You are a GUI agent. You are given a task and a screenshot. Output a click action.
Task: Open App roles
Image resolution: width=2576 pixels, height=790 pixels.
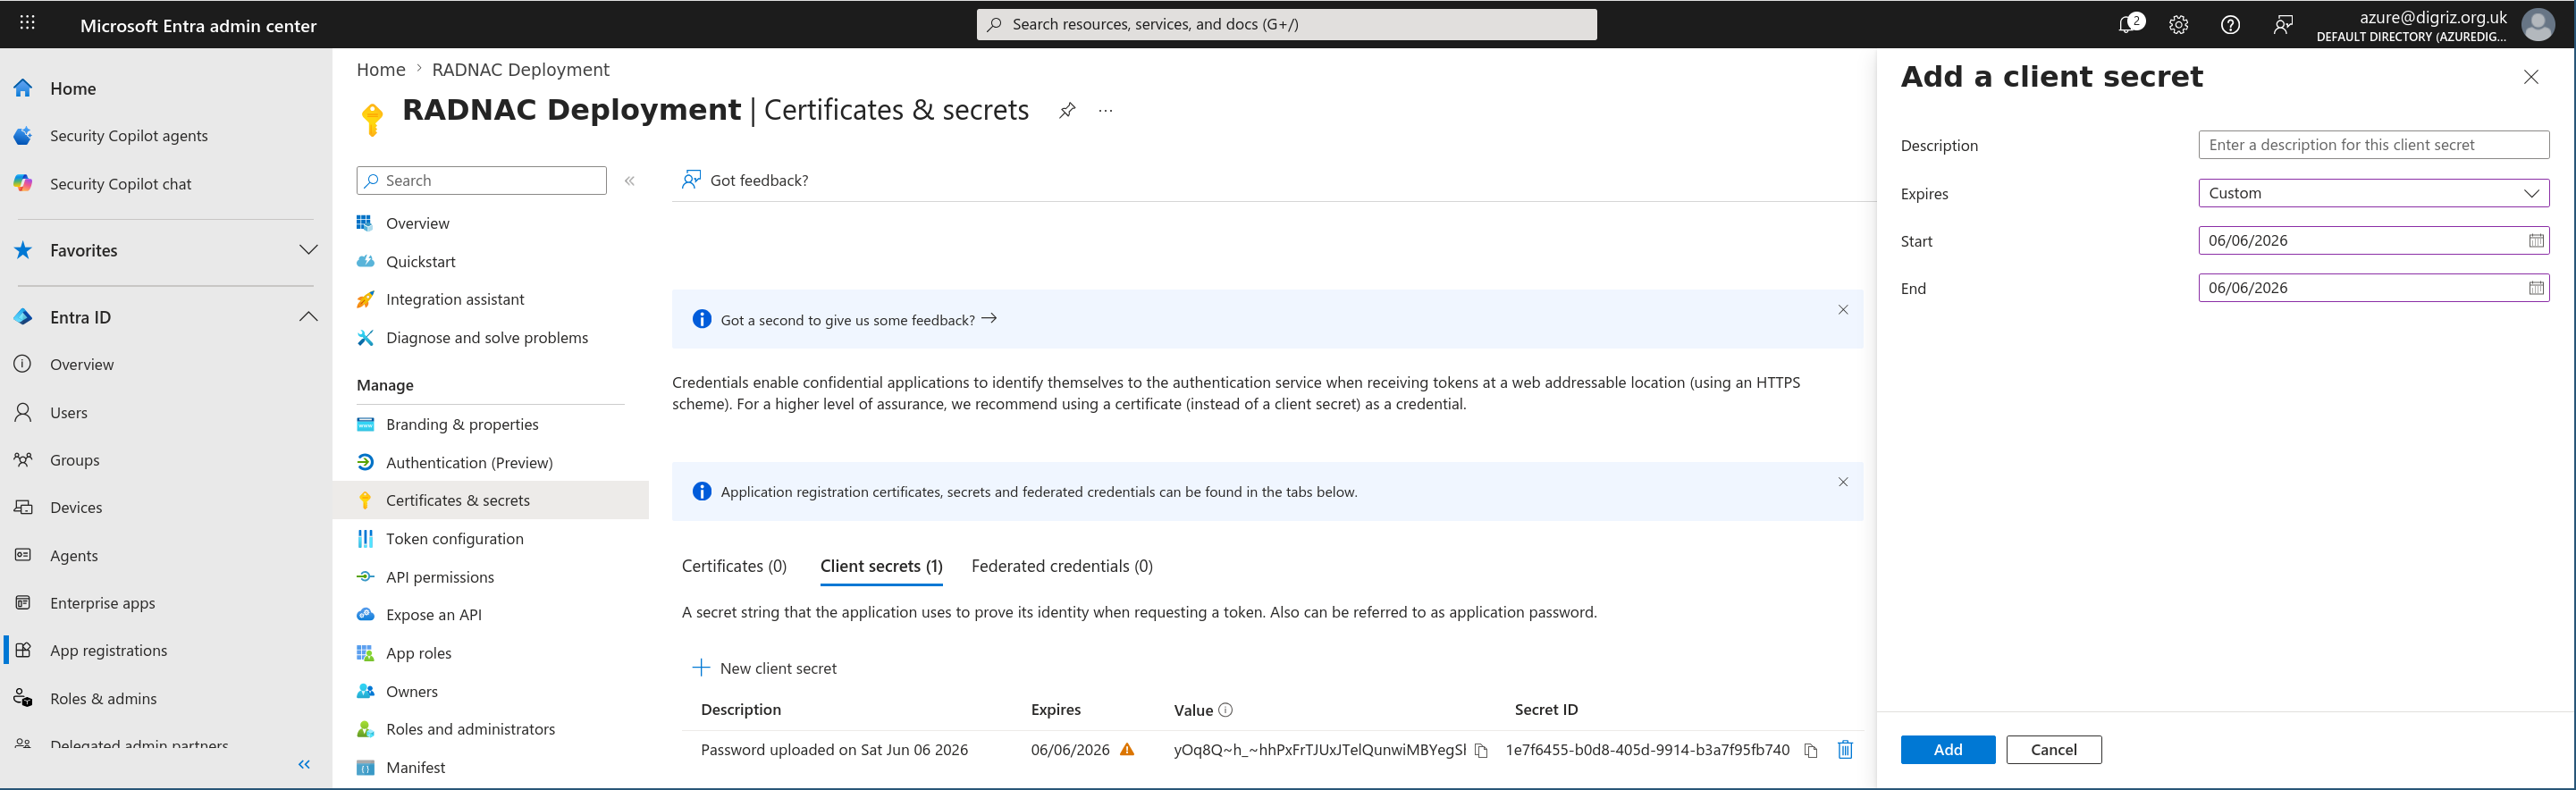(418, 653)
